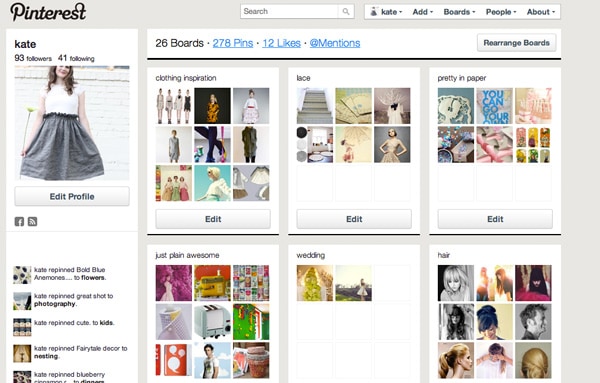Open the YOU CAN GO YOUR OWN pin thumbnail
The width and height of the screenshot is (600, 383).
point(494,106)
